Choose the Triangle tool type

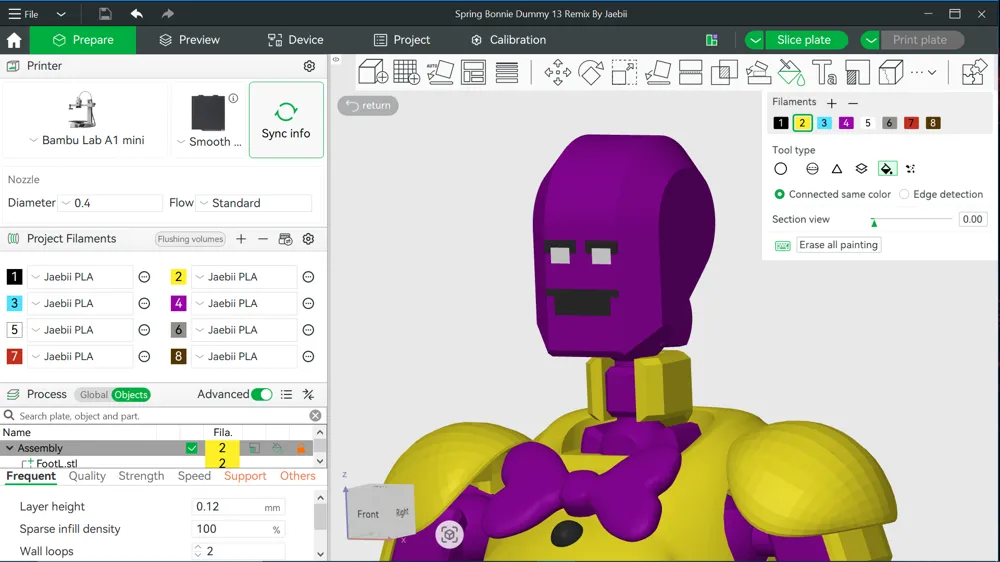(837, 169)
